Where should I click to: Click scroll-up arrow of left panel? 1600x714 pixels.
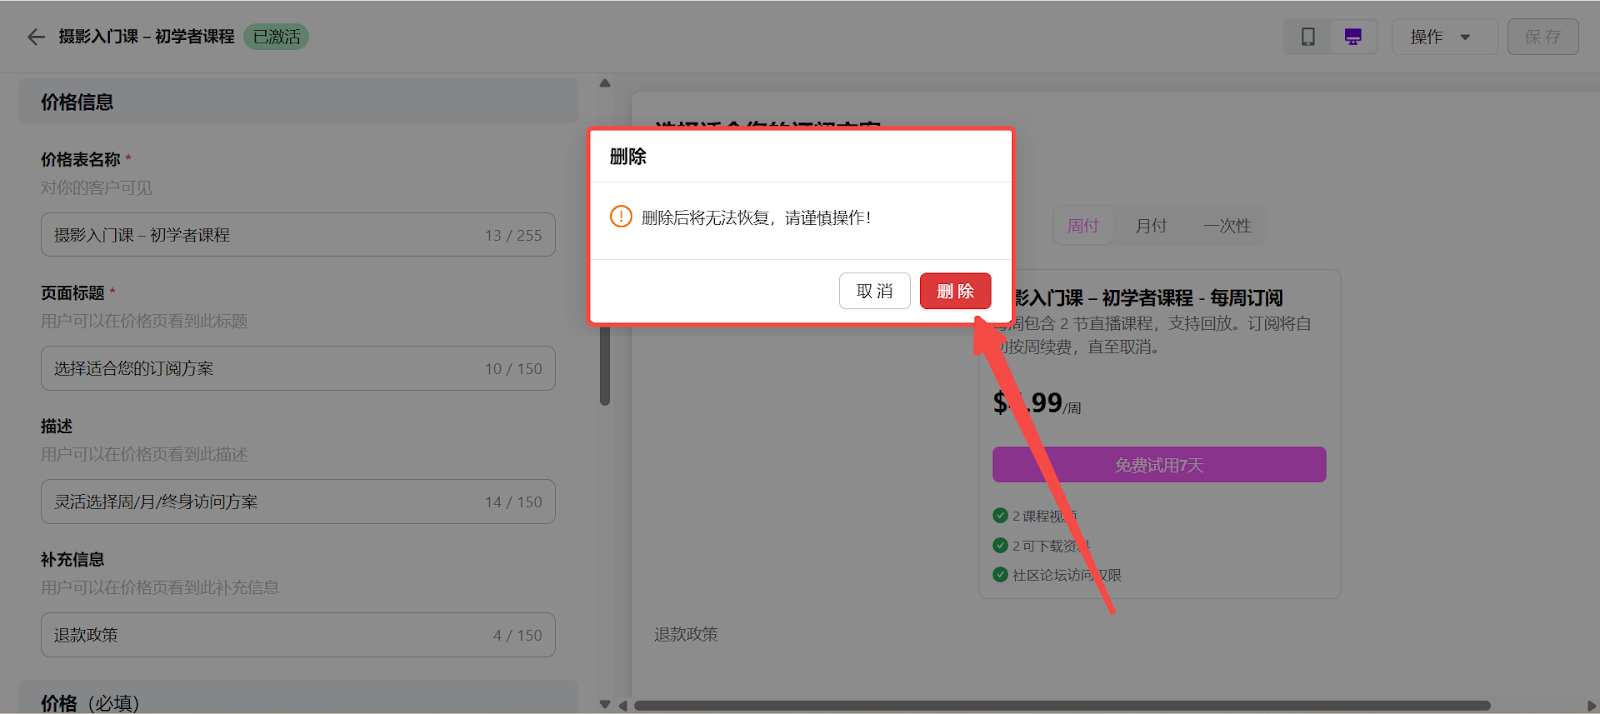click(x=605, y=84)
